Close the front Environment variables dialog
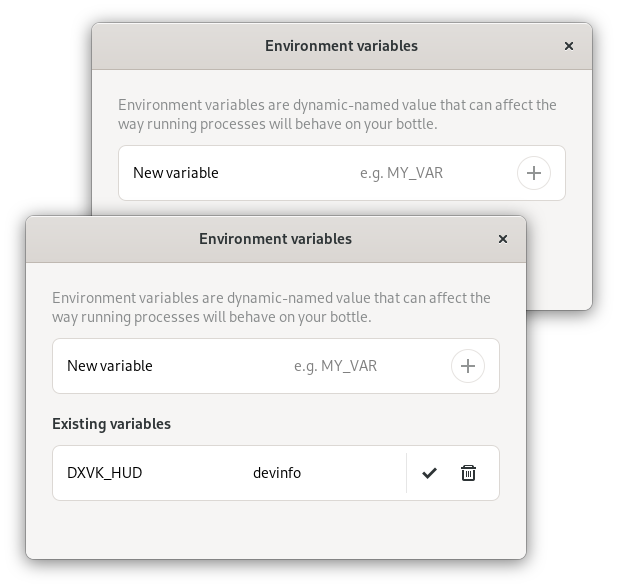 point(503,239)
